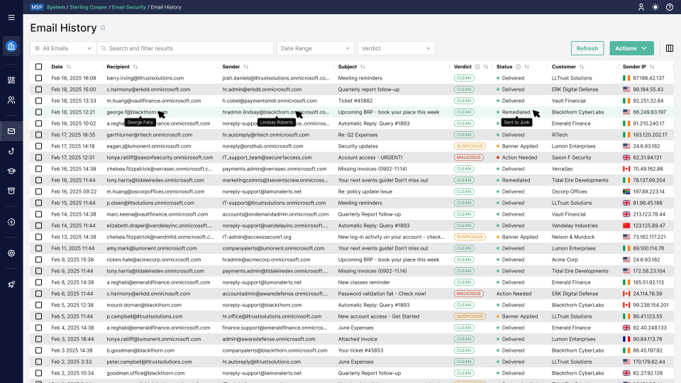Click the Oscorp Offices customer cell

click(x=569, y=192)
